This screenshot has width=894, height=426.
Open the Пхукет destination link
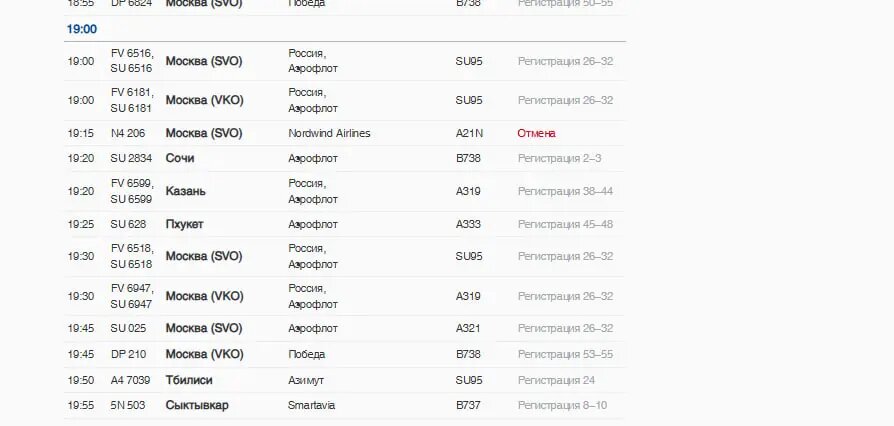(x=184, y=224)
